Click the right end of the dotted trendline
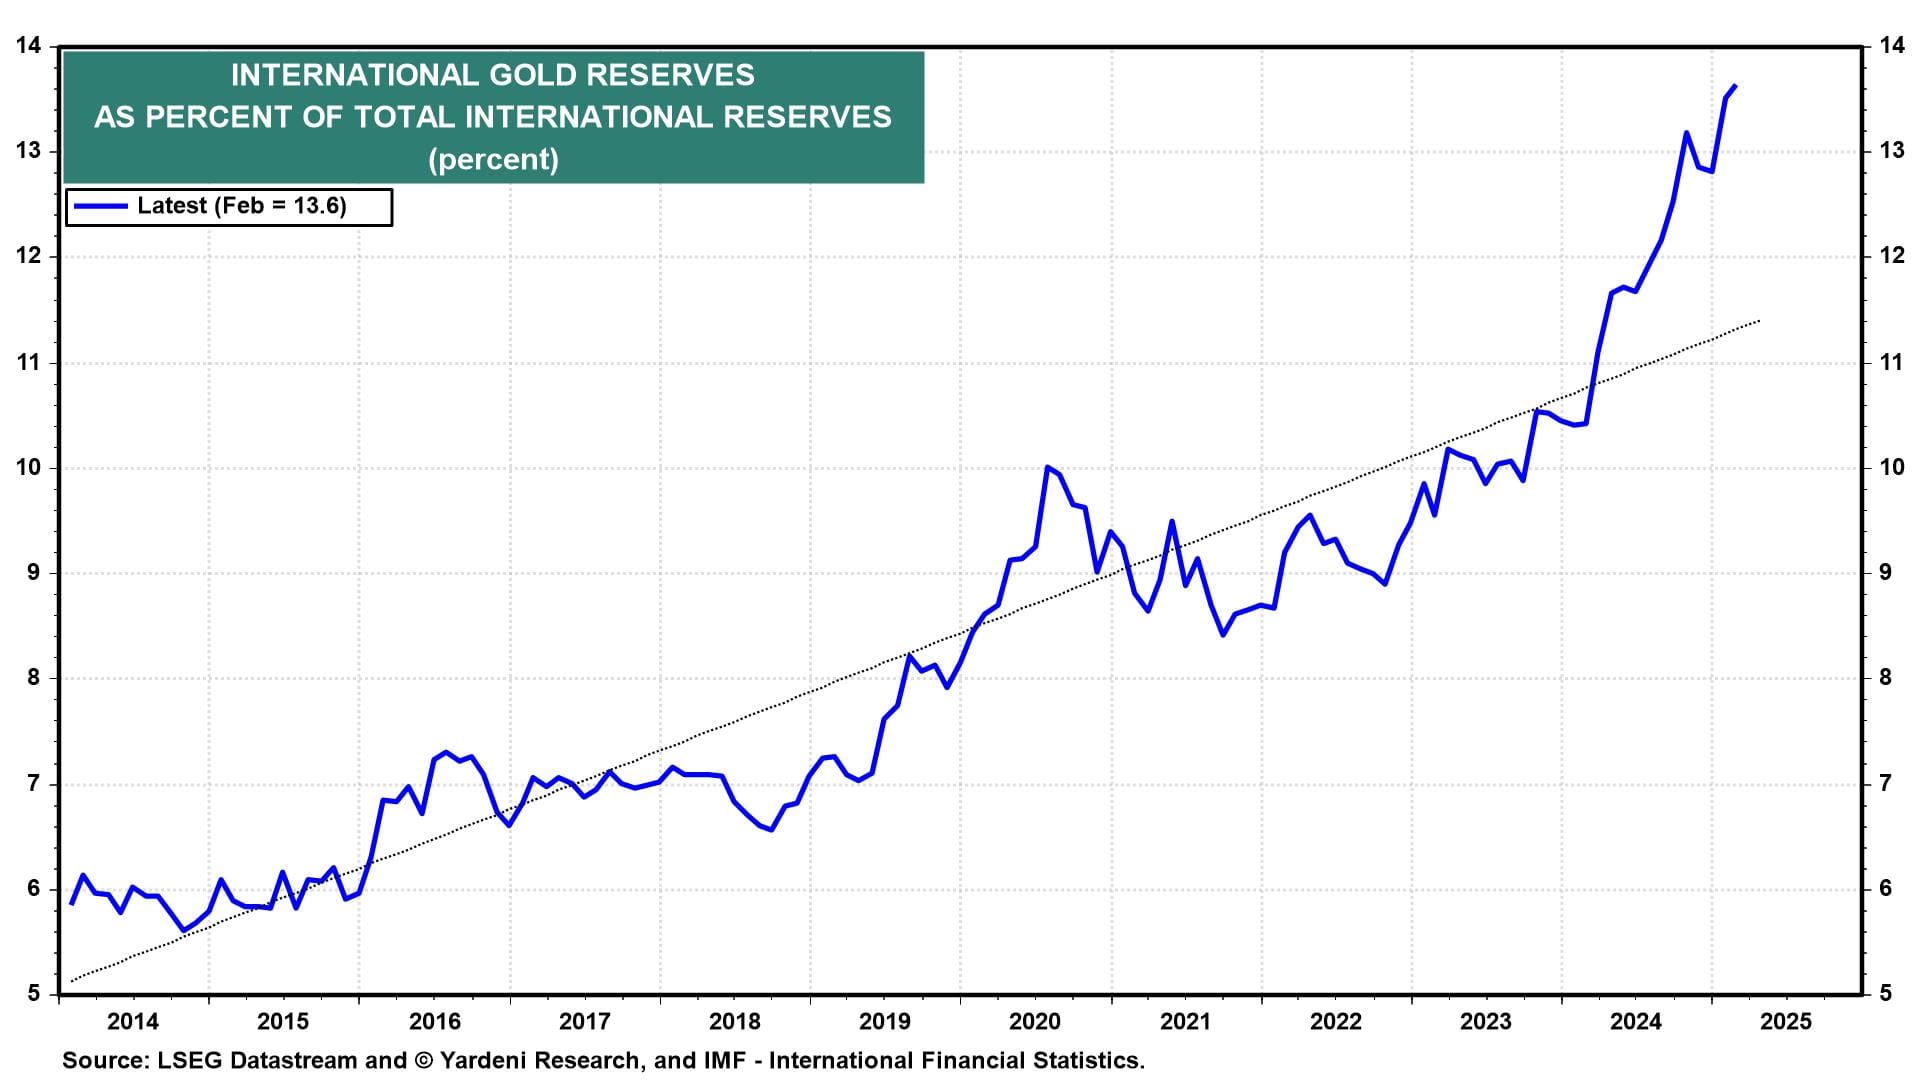The width and height of the screenshot is (1920, 1080). coord(1759,320)
